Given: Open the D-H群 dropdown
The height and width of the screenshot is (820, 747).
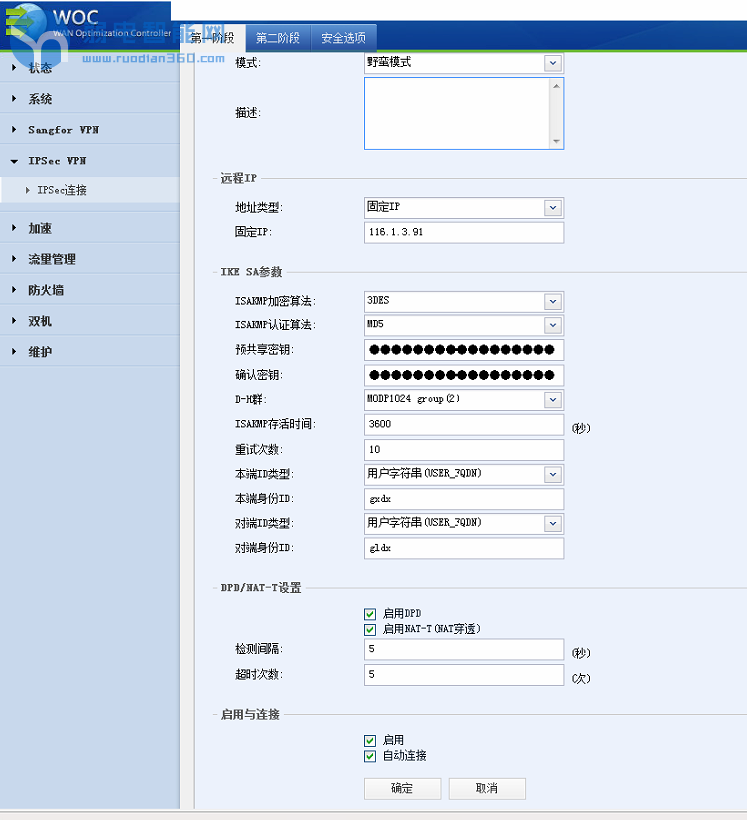Looking at the screenshot, I should [x=552, y=399].
